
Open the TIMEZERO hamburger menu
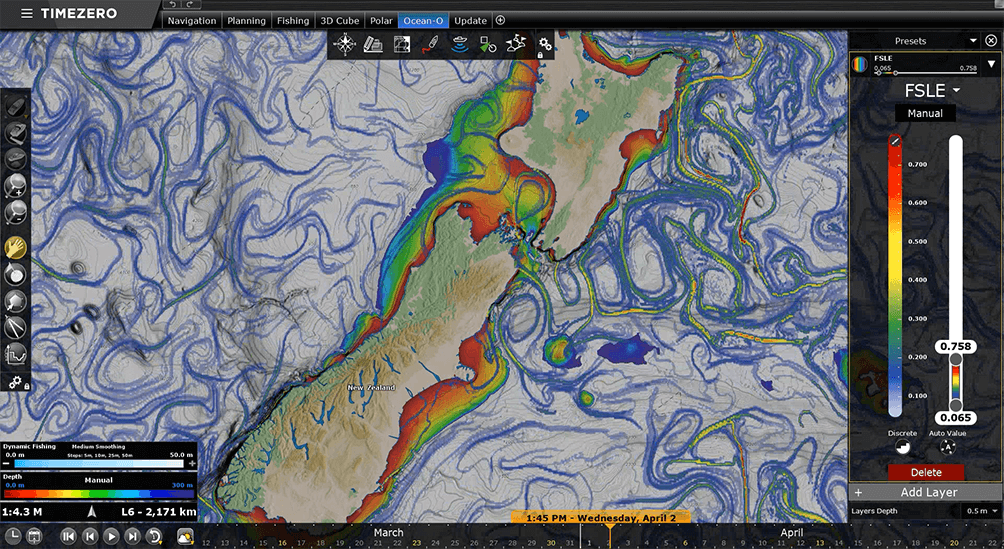point(23,13)
